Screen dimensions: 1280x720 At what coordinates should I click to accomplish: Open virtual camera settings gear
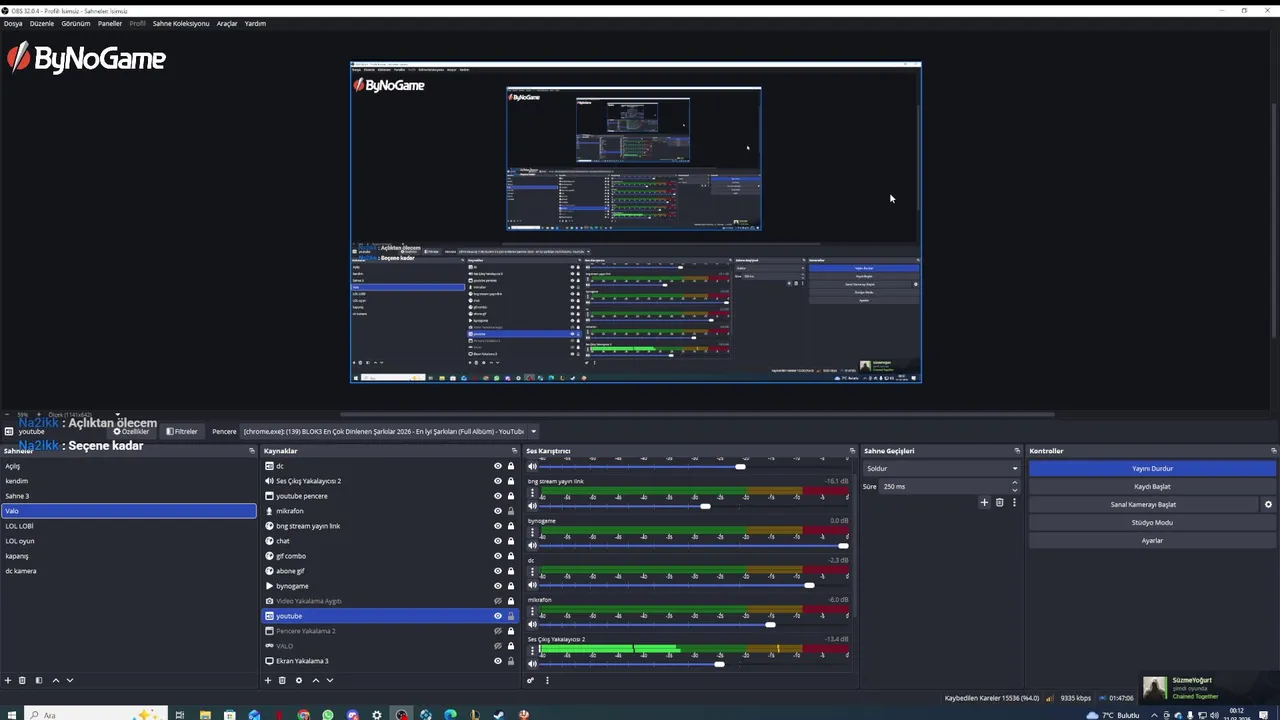1268,504
